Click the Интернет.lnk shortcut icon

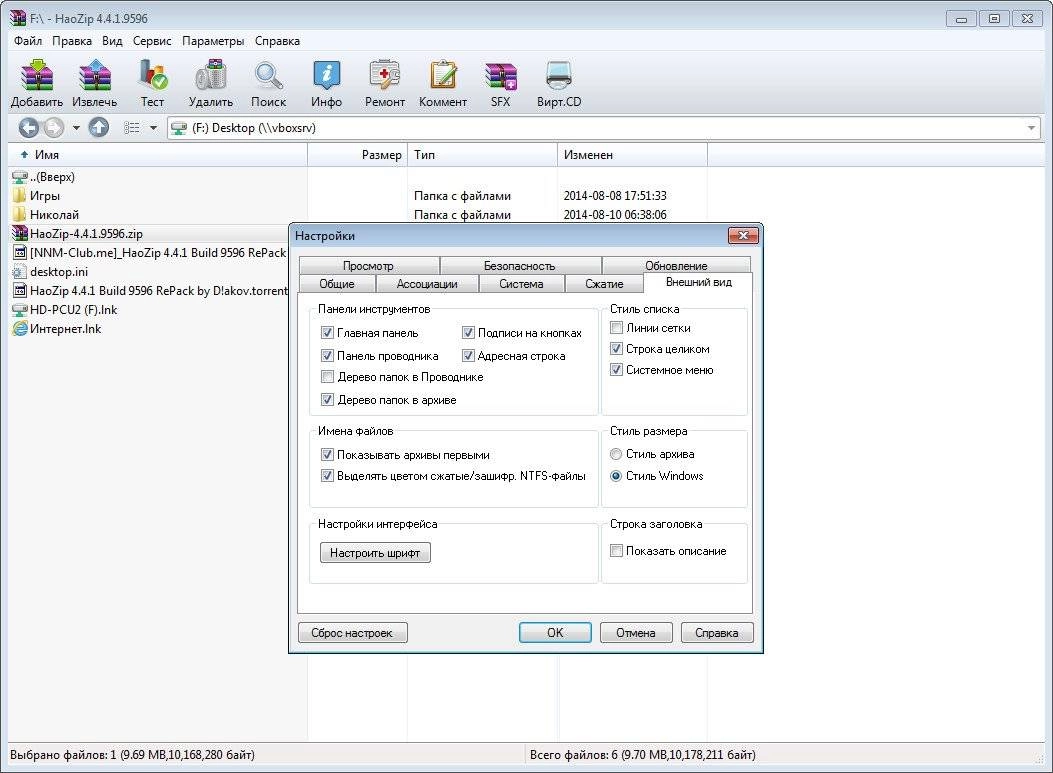tap(20, 328)
